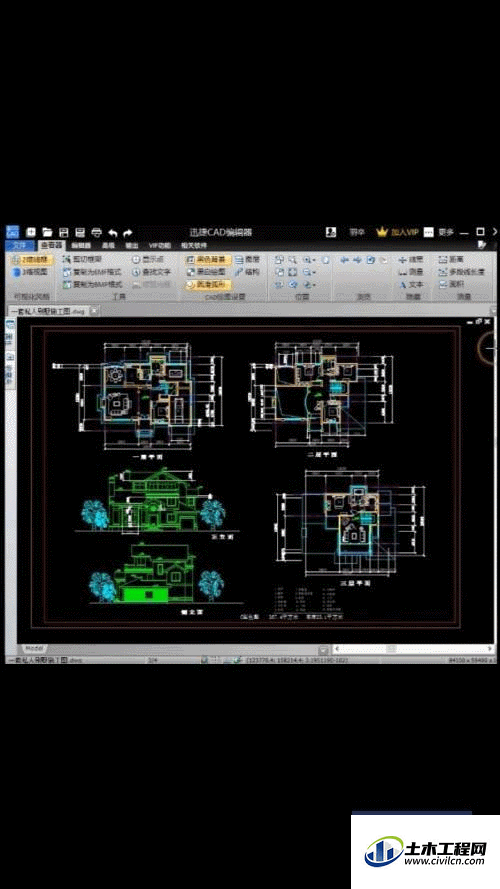This screenshot has height=889, width=500.
Task: Toggle 显示点 show points option
Action: coord(147,259)
